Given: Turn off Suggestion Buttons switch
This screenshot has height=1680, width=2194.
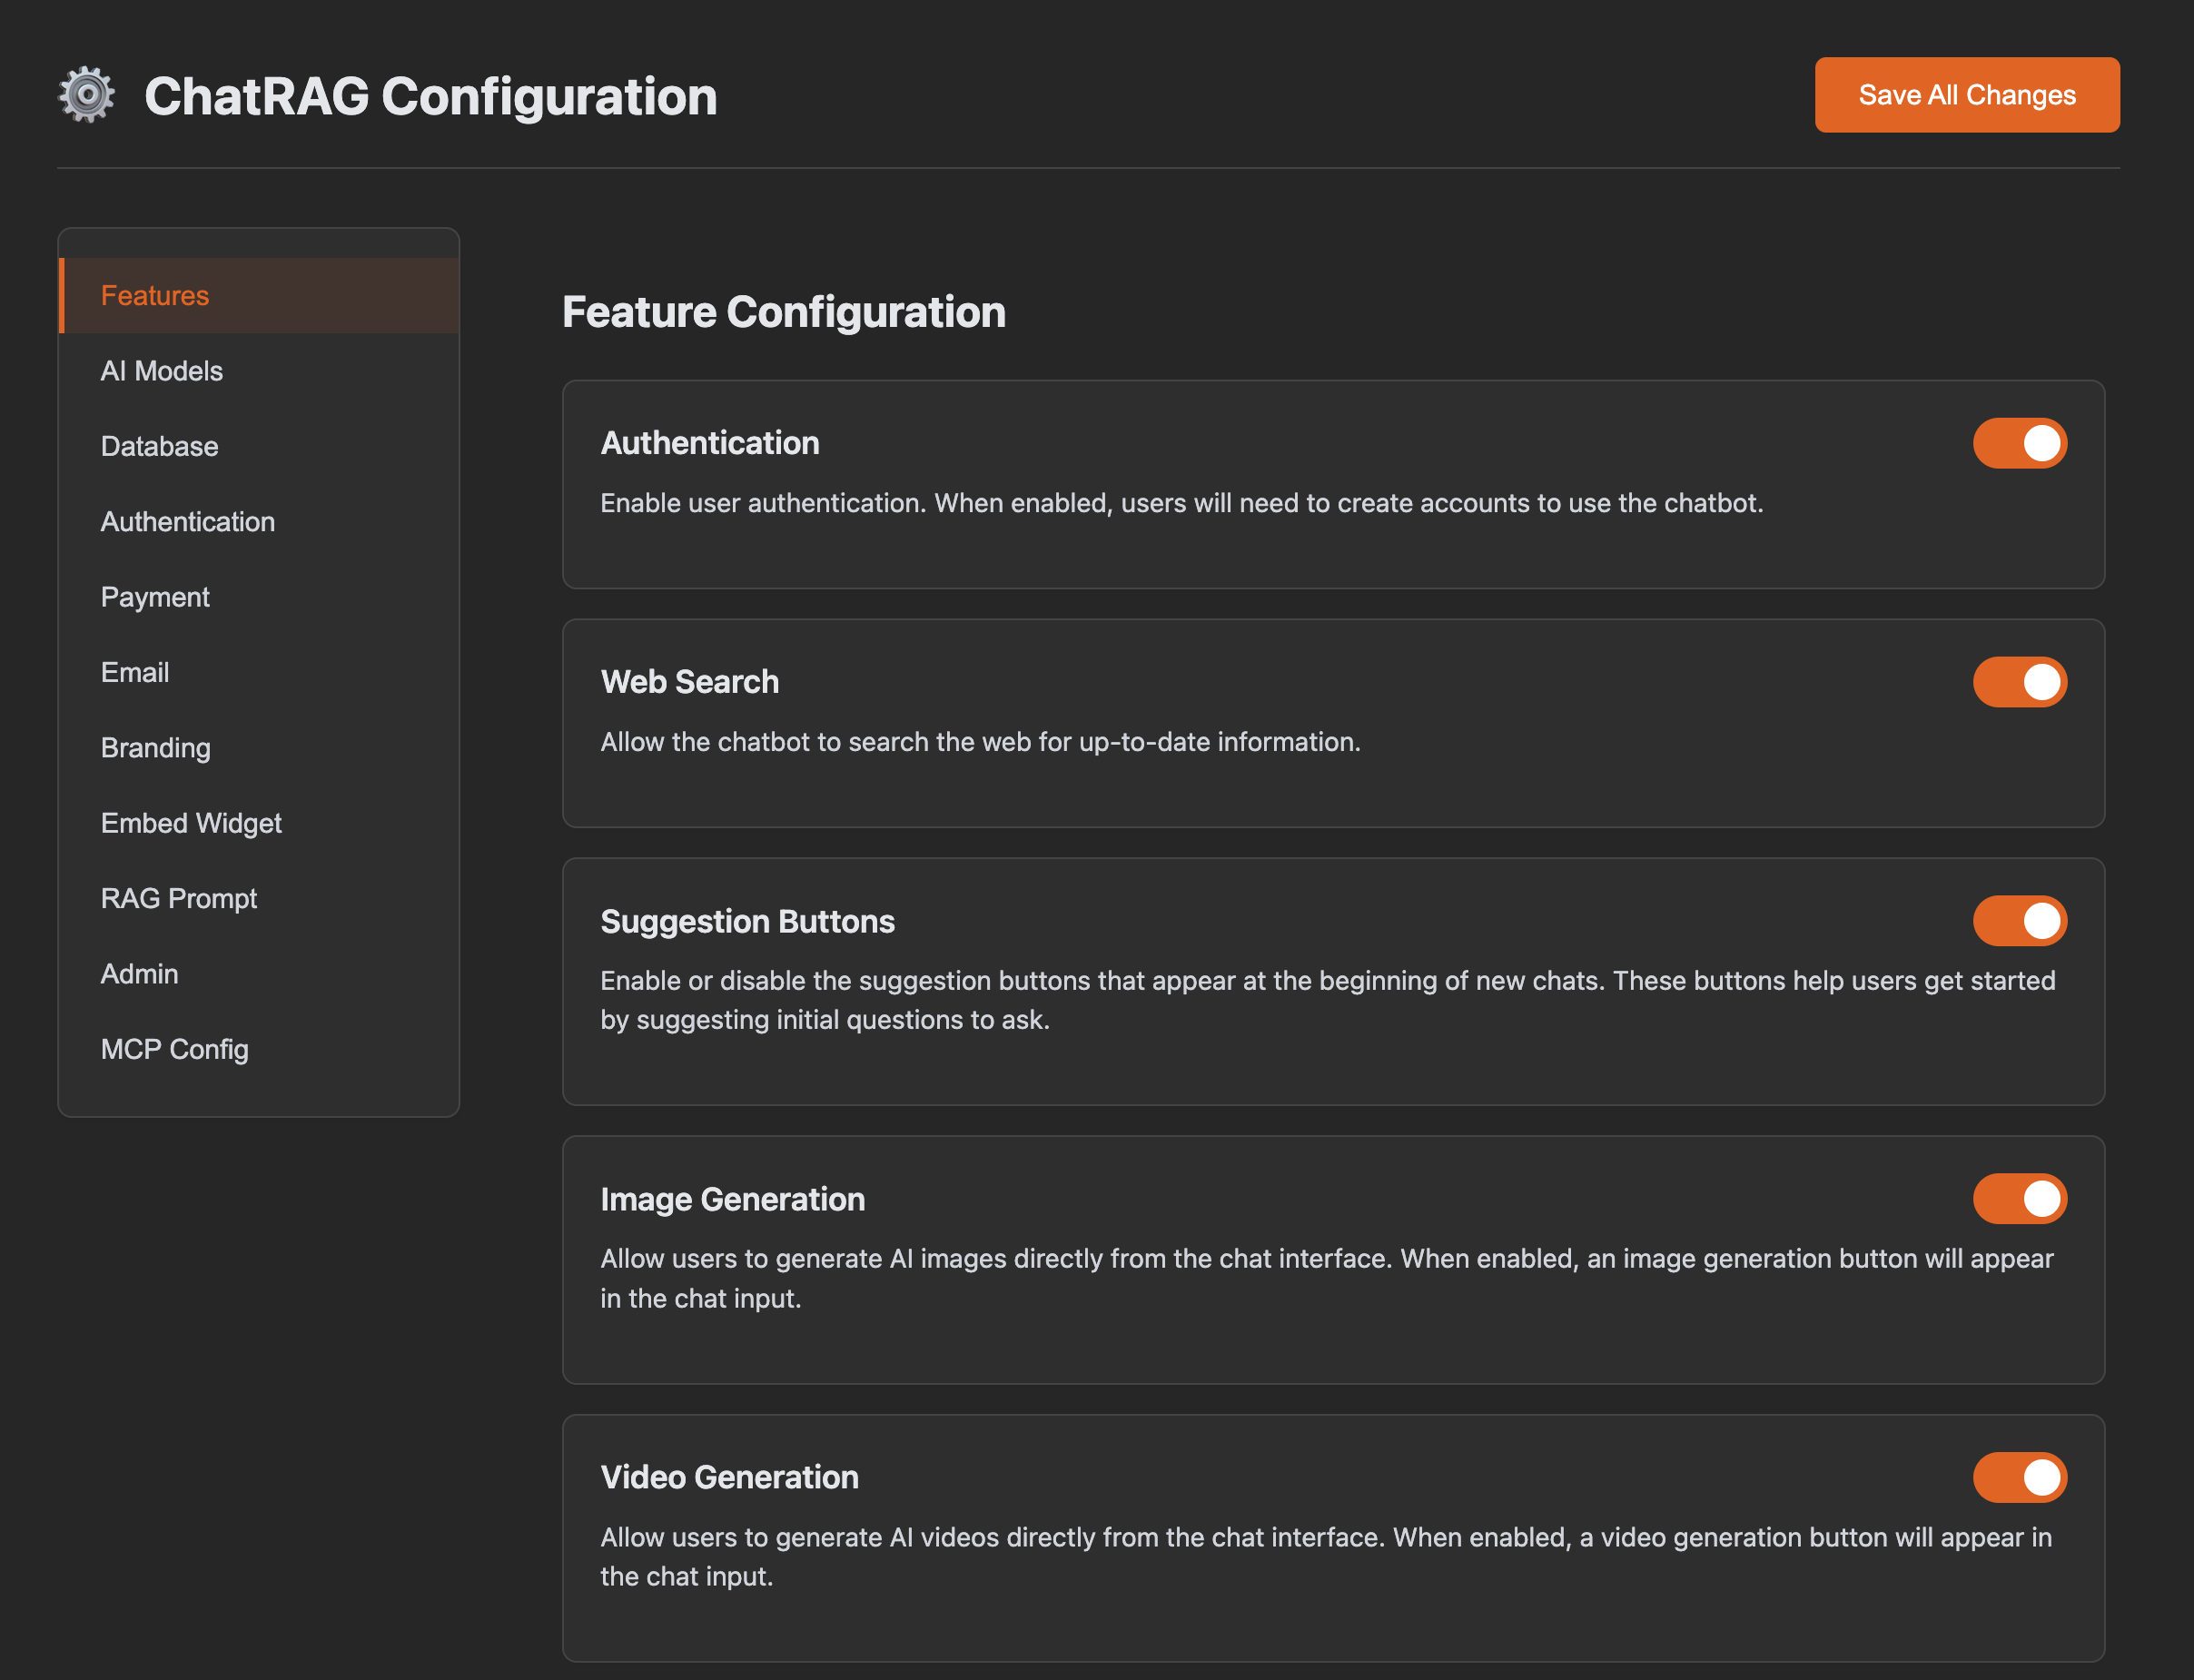Looking at the screenshot, I should click(2019, 921).
